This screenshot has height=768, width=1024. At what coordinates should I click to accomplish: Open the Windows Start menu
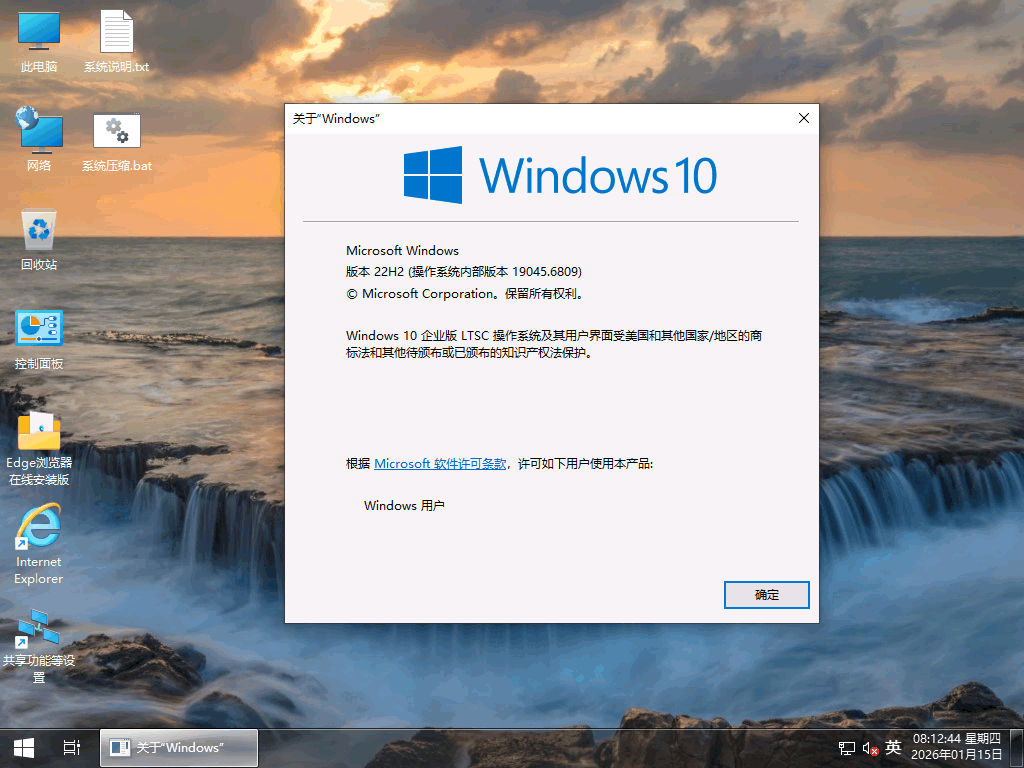pyautogui.click(x=24, y=747)
